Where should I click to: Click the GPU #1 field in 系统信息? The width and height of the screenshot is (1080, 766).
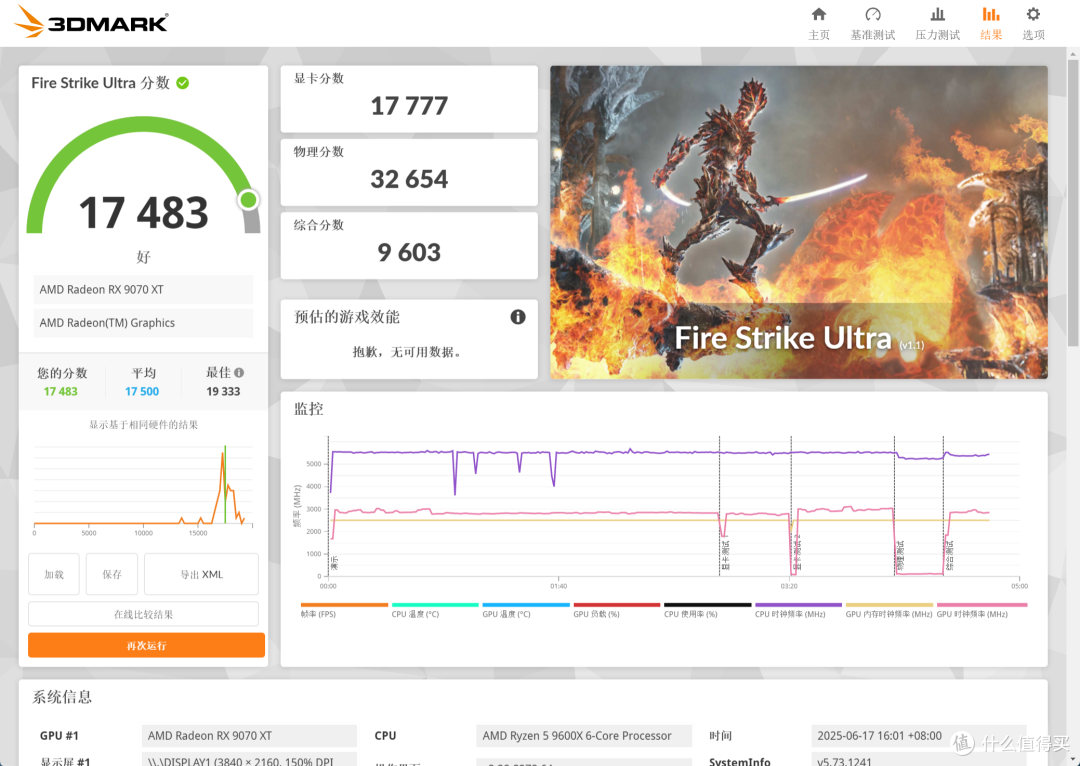click(x=249, y=736)
